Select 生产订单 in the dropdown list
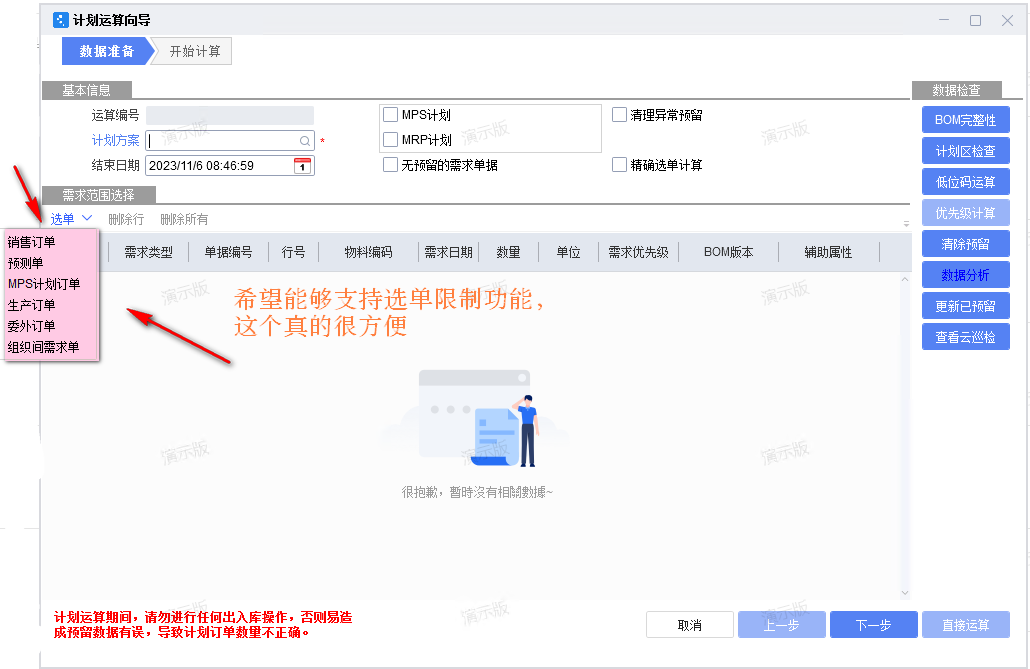The width and height of the screenshot is (1030, 669). [x=32, y=305]
